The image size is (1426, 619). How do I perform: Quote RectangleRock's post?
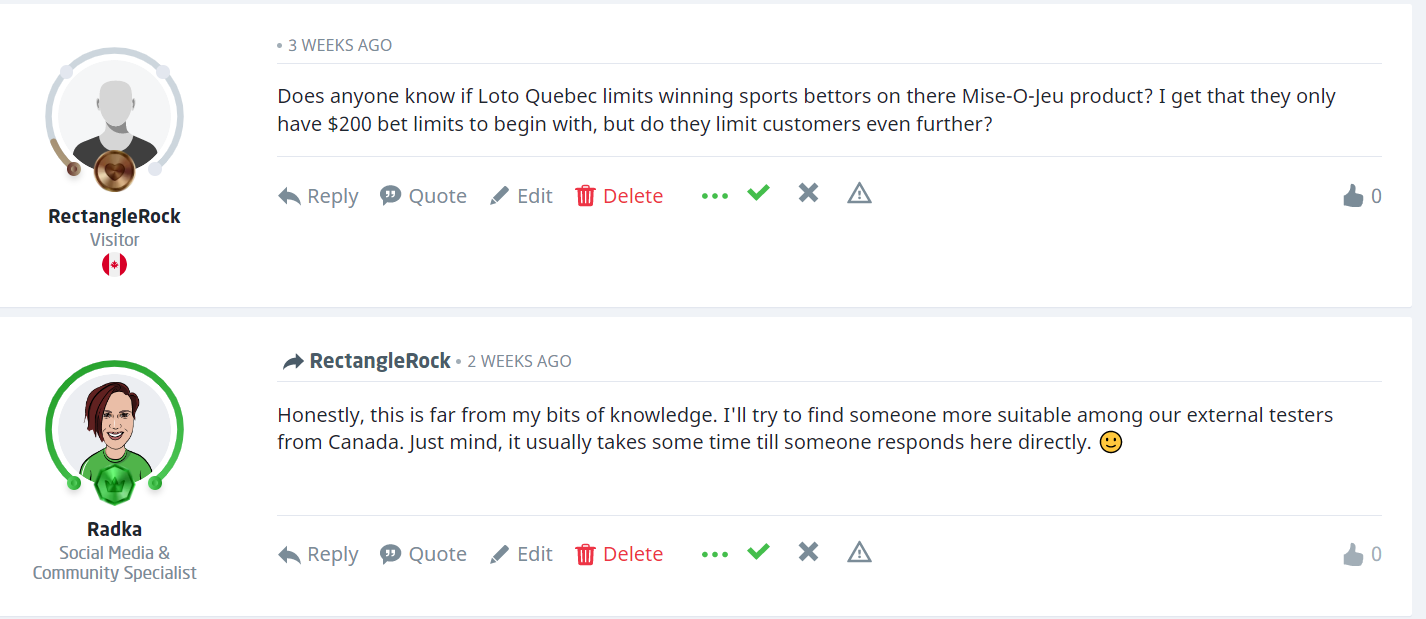[x=423, y=196]
